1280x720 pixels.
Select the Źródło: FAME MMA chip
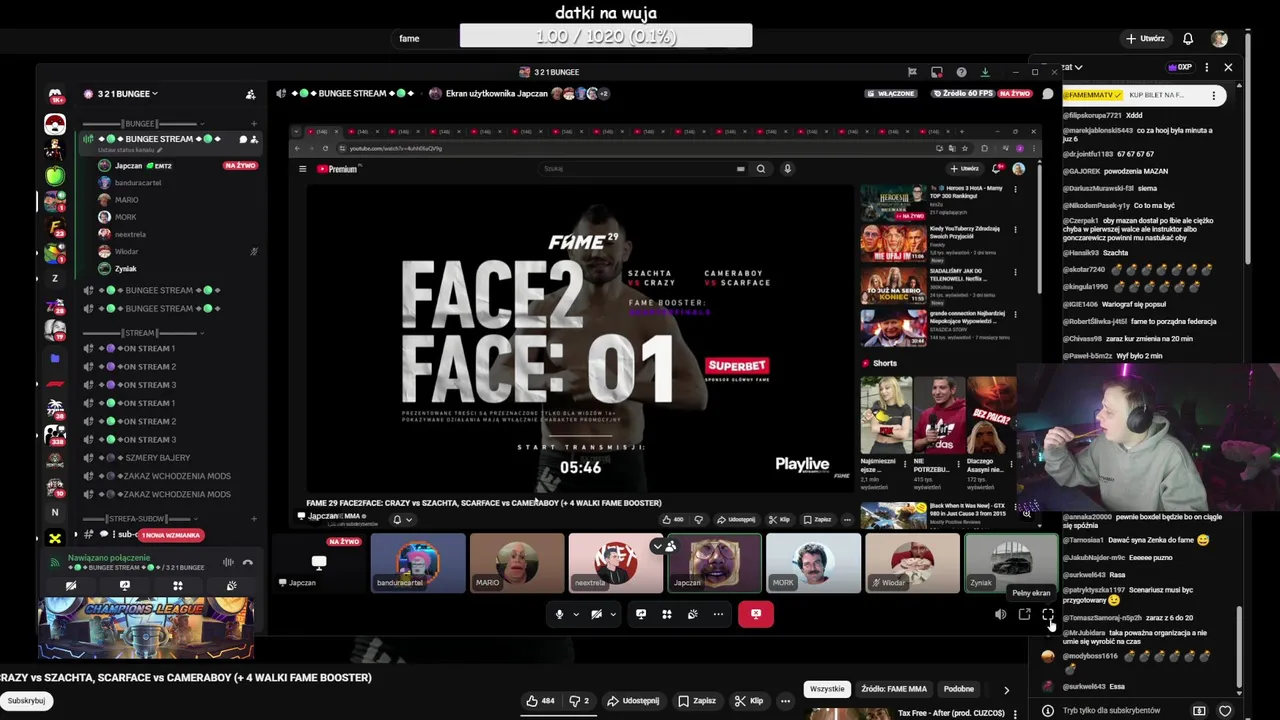point(894,689)
